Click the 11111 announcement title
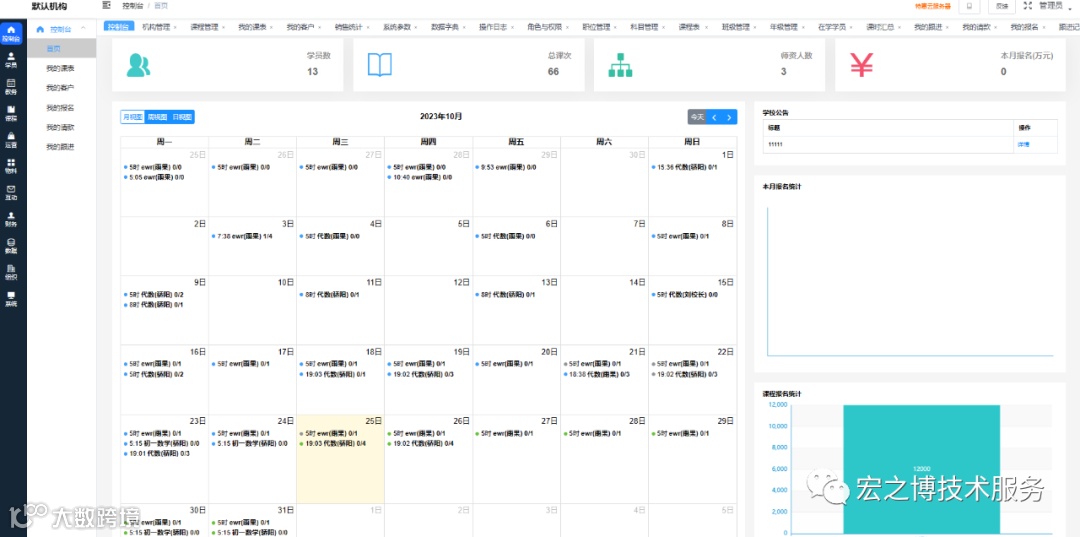This screenshot has height=537, width=1080. coord(775,145)
